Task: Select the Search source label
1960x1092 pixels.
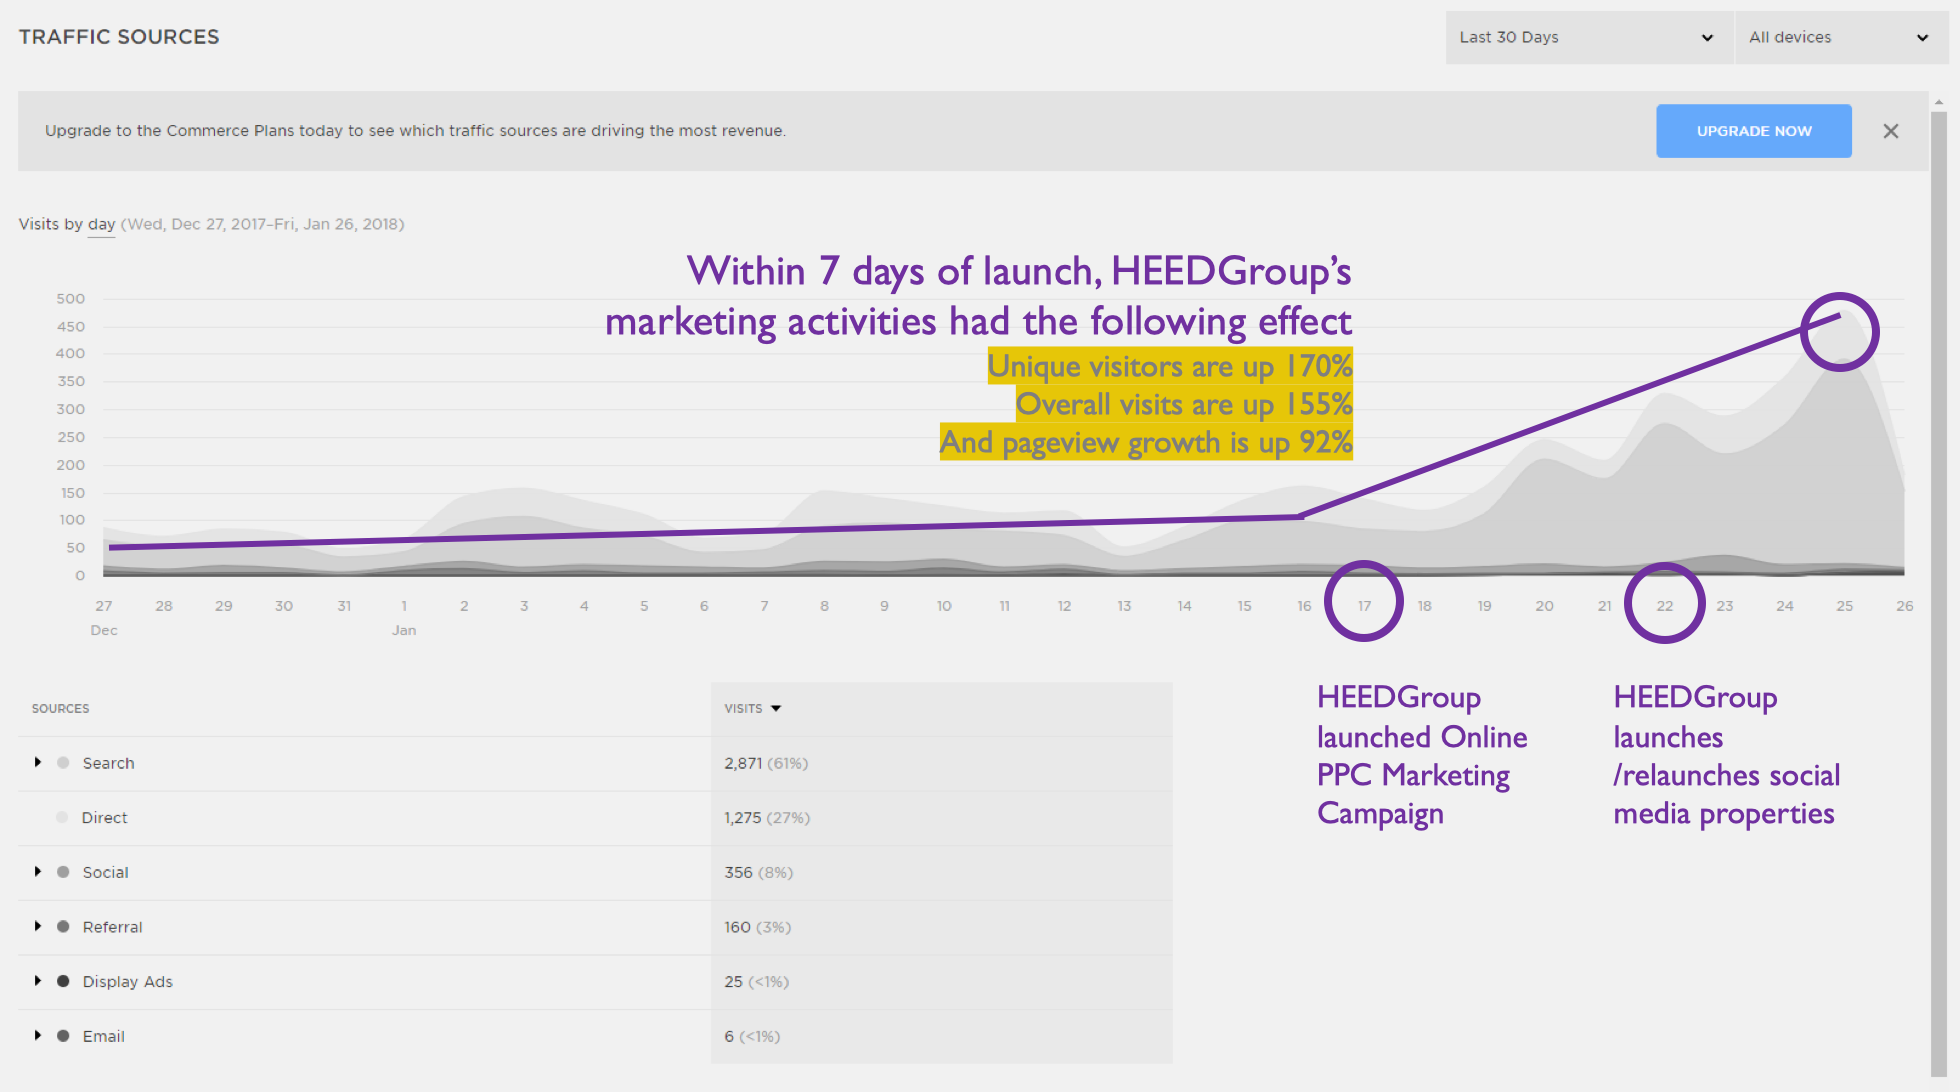Action: pyautogui.click(x=108, y=763)
